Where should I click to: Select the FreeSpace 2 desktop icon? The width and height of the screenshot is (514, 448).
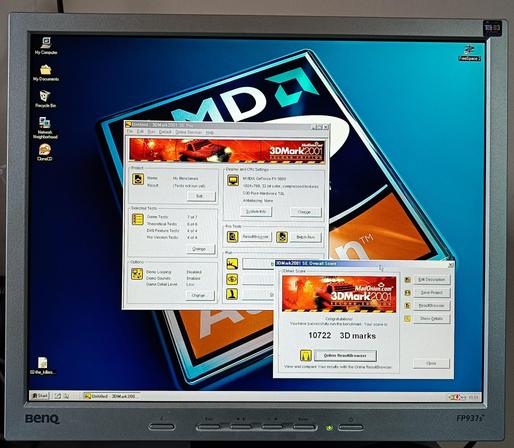click(x=469, y=53)
